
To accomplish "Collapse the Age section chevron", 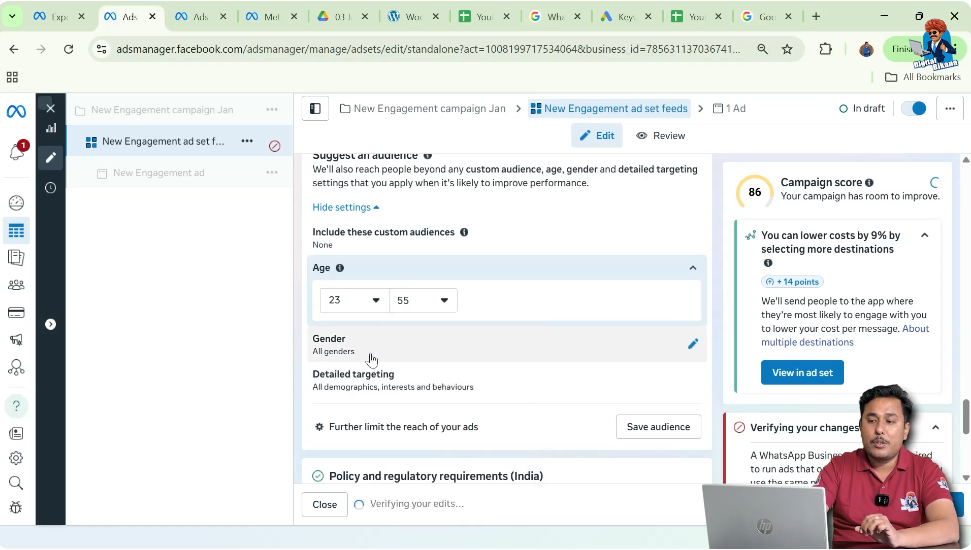I will pyautogui.click(x=693, y=268).
